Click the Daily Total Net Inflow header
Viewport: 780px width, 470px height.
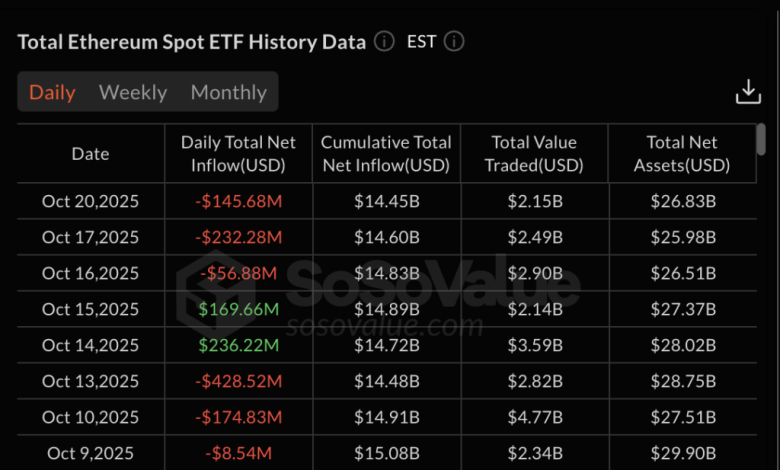click(x=239, y=154)
